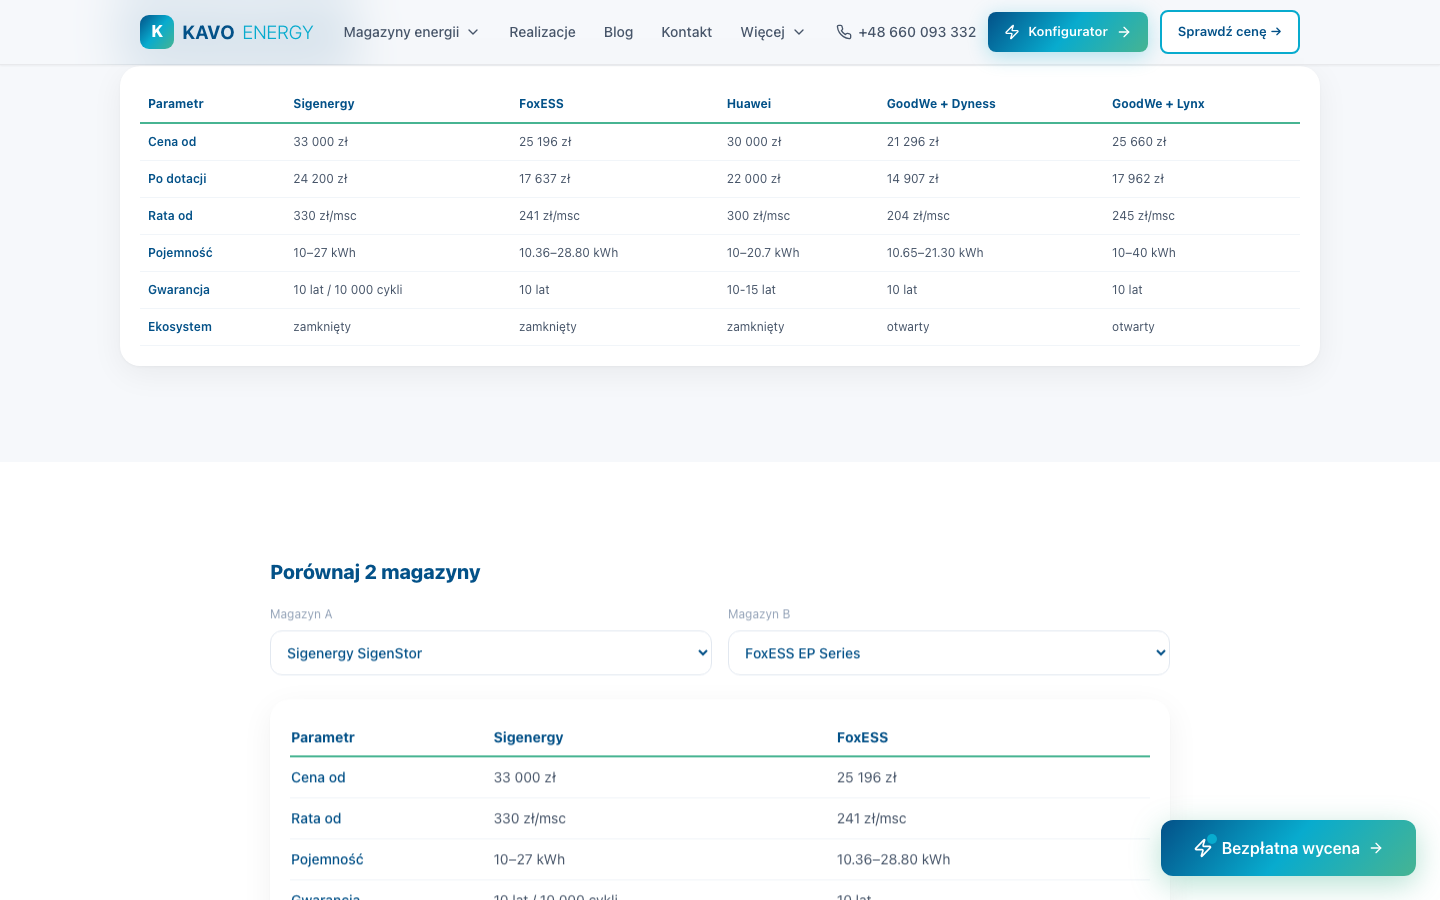The height and width of the screenshot is (900, 1440).
Task: Click the KAVO Energy logo icon
Action: [157, 32]
